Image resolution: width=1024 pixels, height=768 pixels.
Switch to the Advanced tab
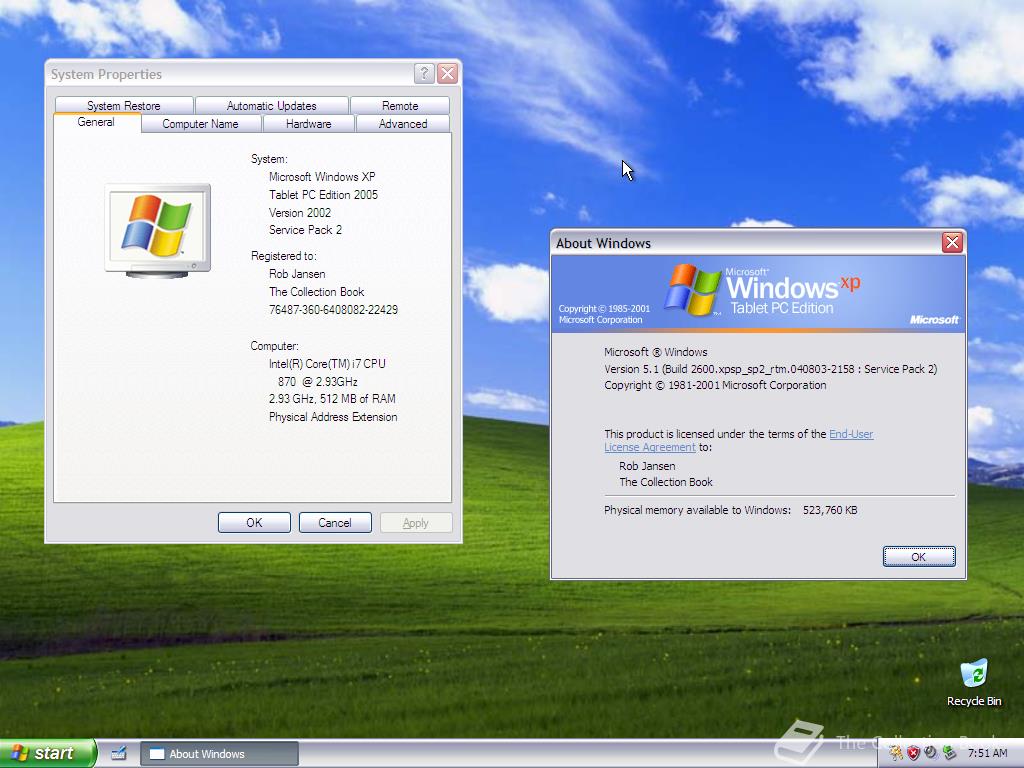point(402,123)
